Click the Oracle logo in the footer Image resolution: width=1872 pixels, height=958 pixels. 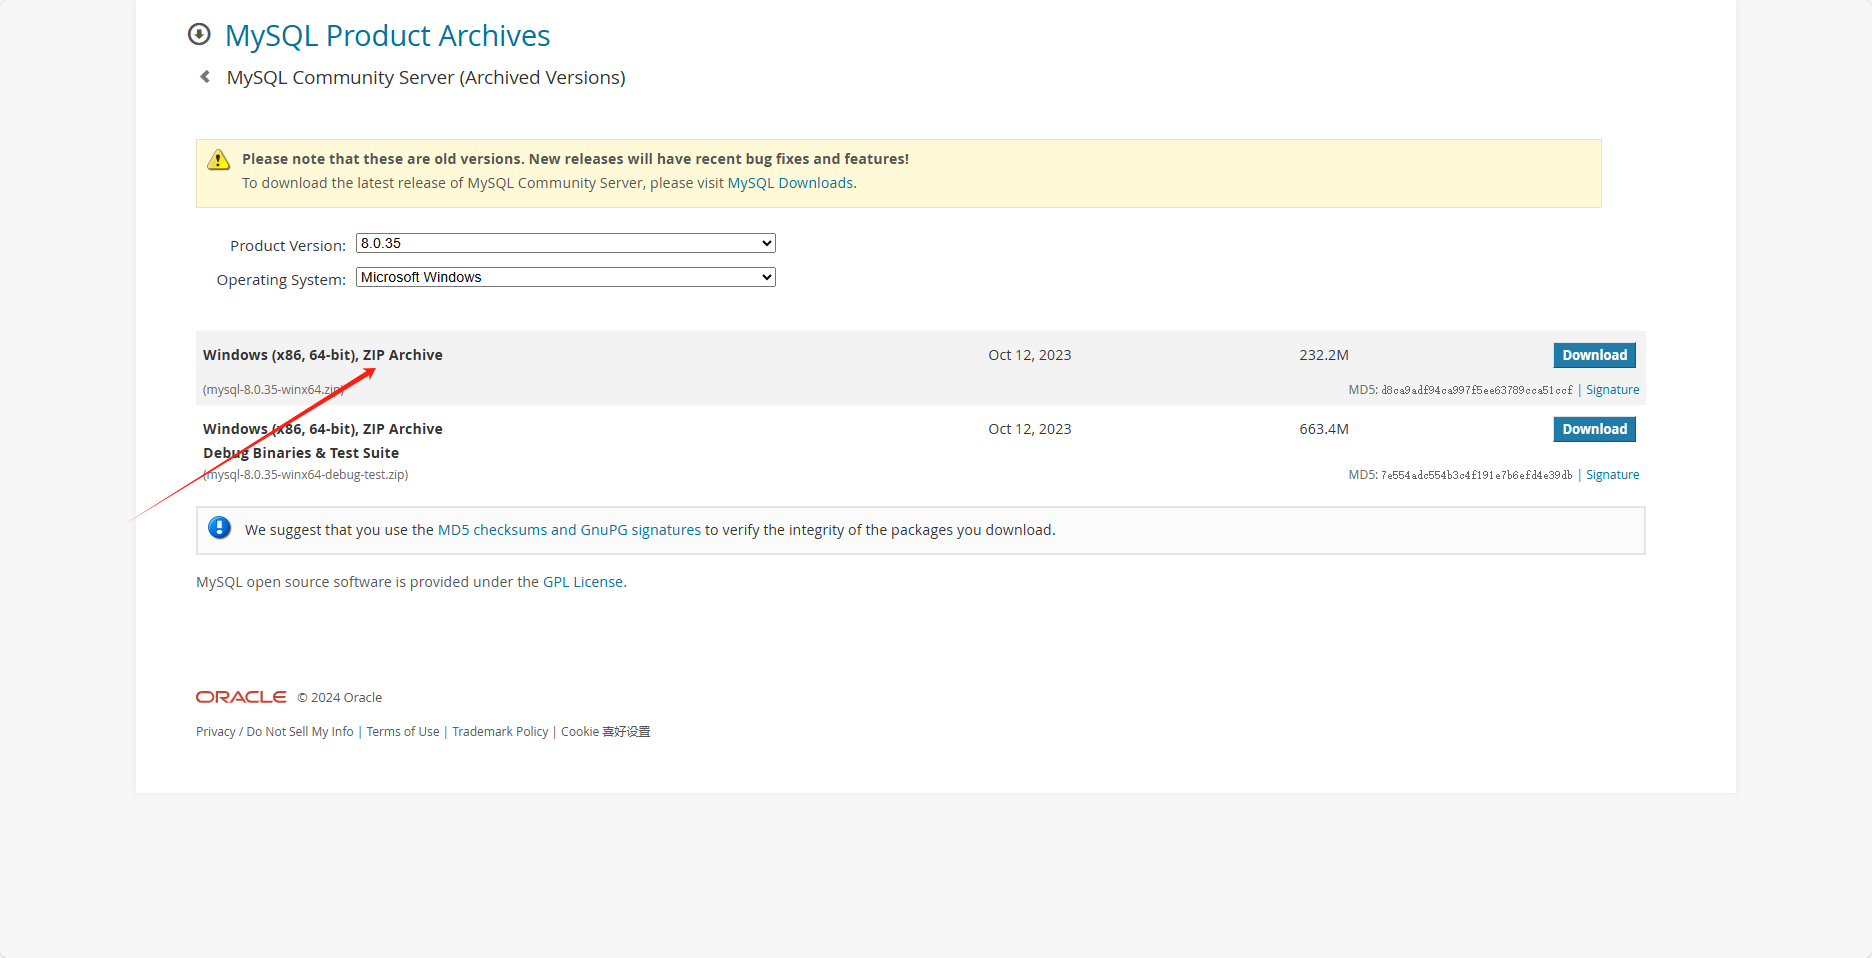coord(241,697)
